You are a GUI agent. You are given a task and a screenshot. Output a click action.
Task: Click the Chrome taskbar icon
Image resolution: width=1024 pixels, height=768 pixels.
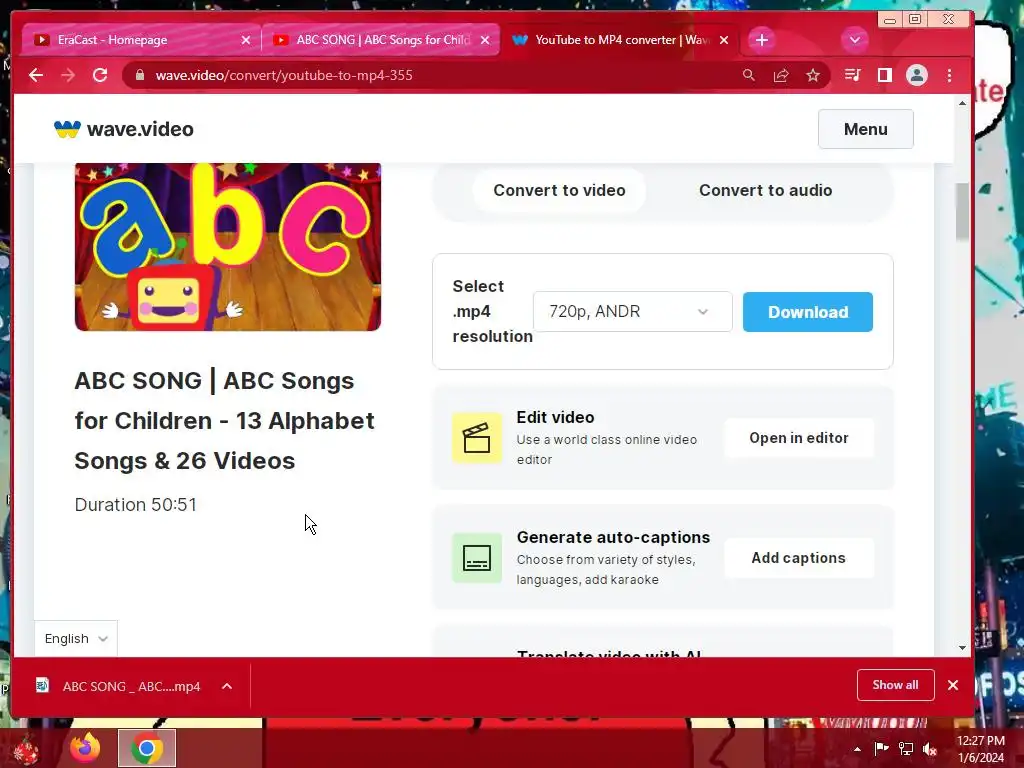[x=147, y=748]
